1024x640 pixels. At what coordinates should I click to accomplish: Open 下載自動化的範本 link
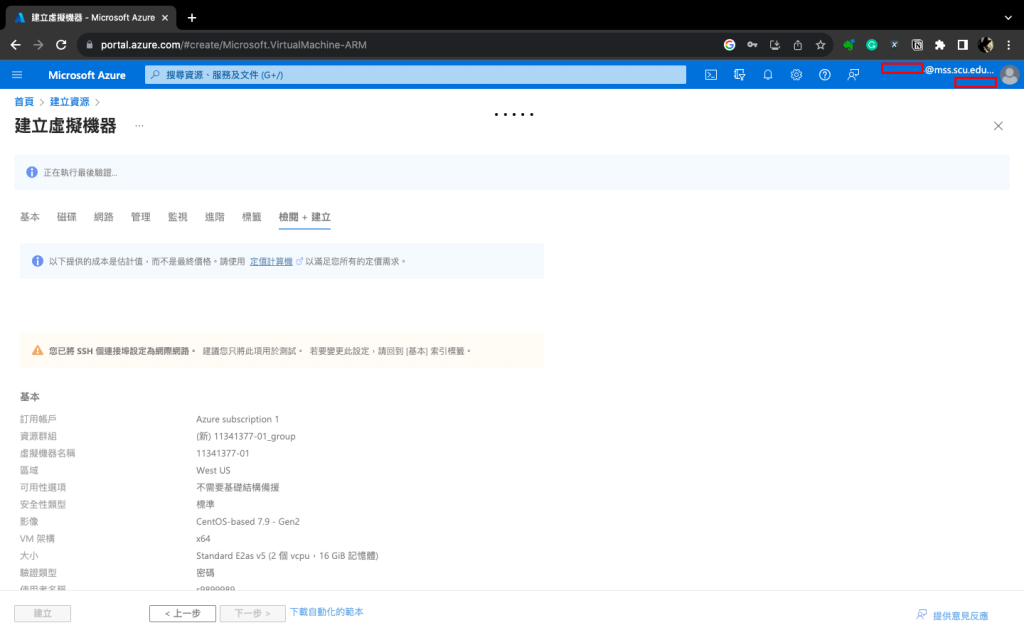point(327,612)
